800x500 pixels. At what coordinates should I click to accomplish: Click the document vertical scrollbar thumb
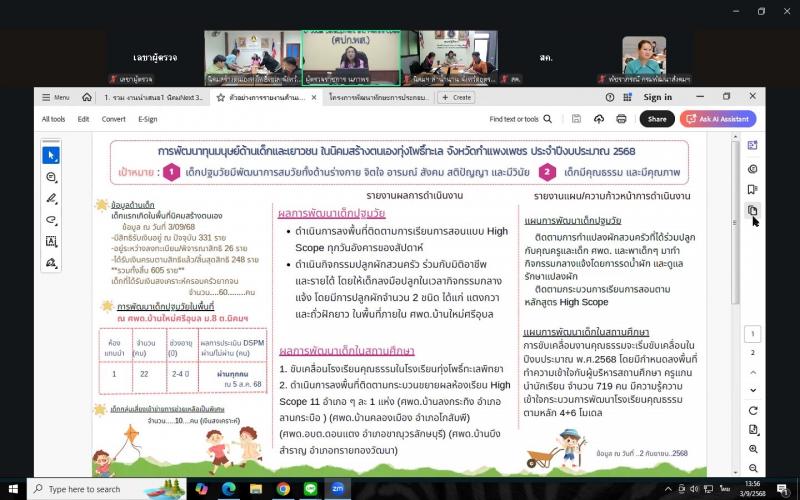tap(735, 222)
